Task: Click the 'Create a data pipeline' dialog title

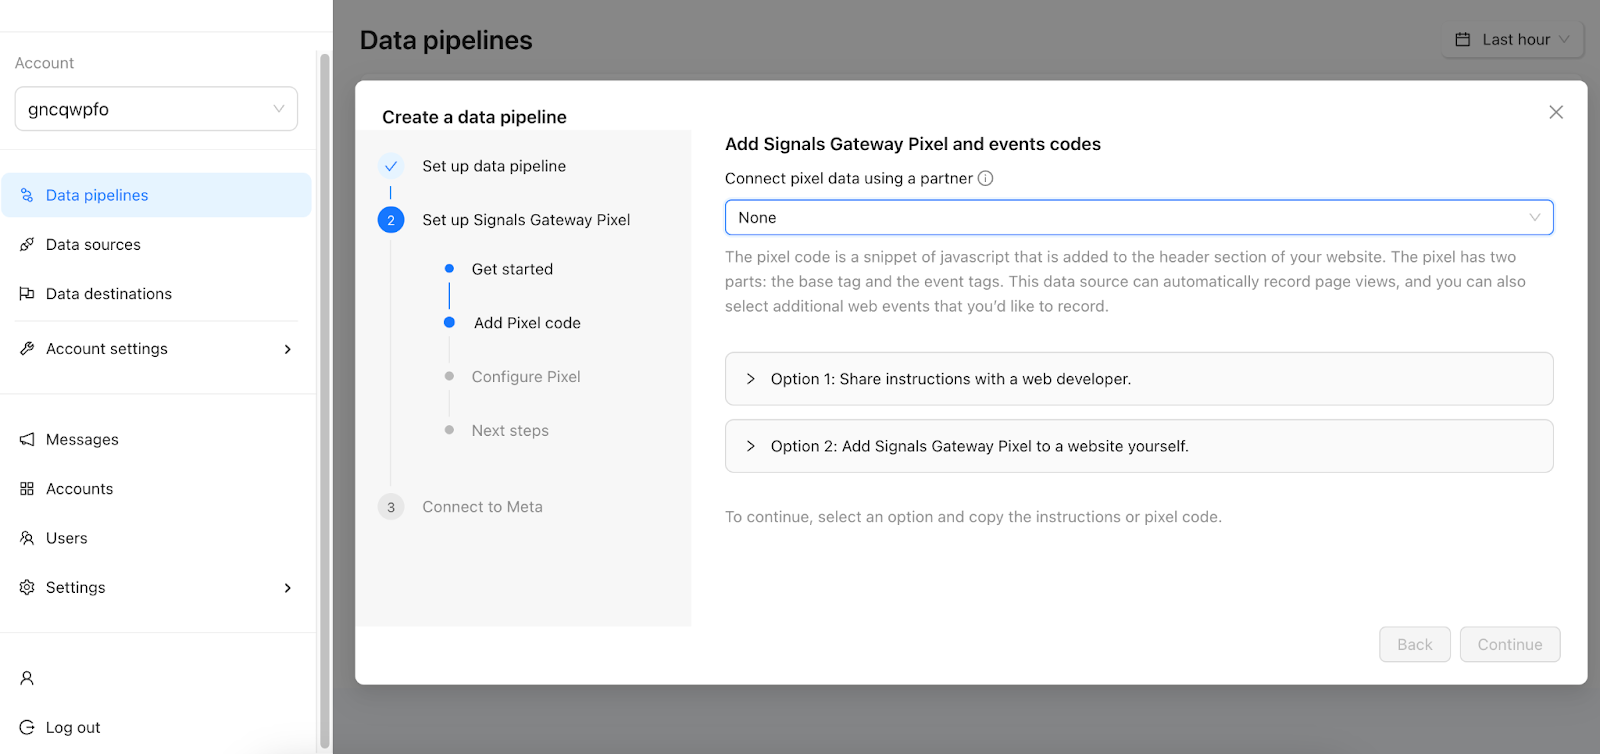Action: coord(474,117)
